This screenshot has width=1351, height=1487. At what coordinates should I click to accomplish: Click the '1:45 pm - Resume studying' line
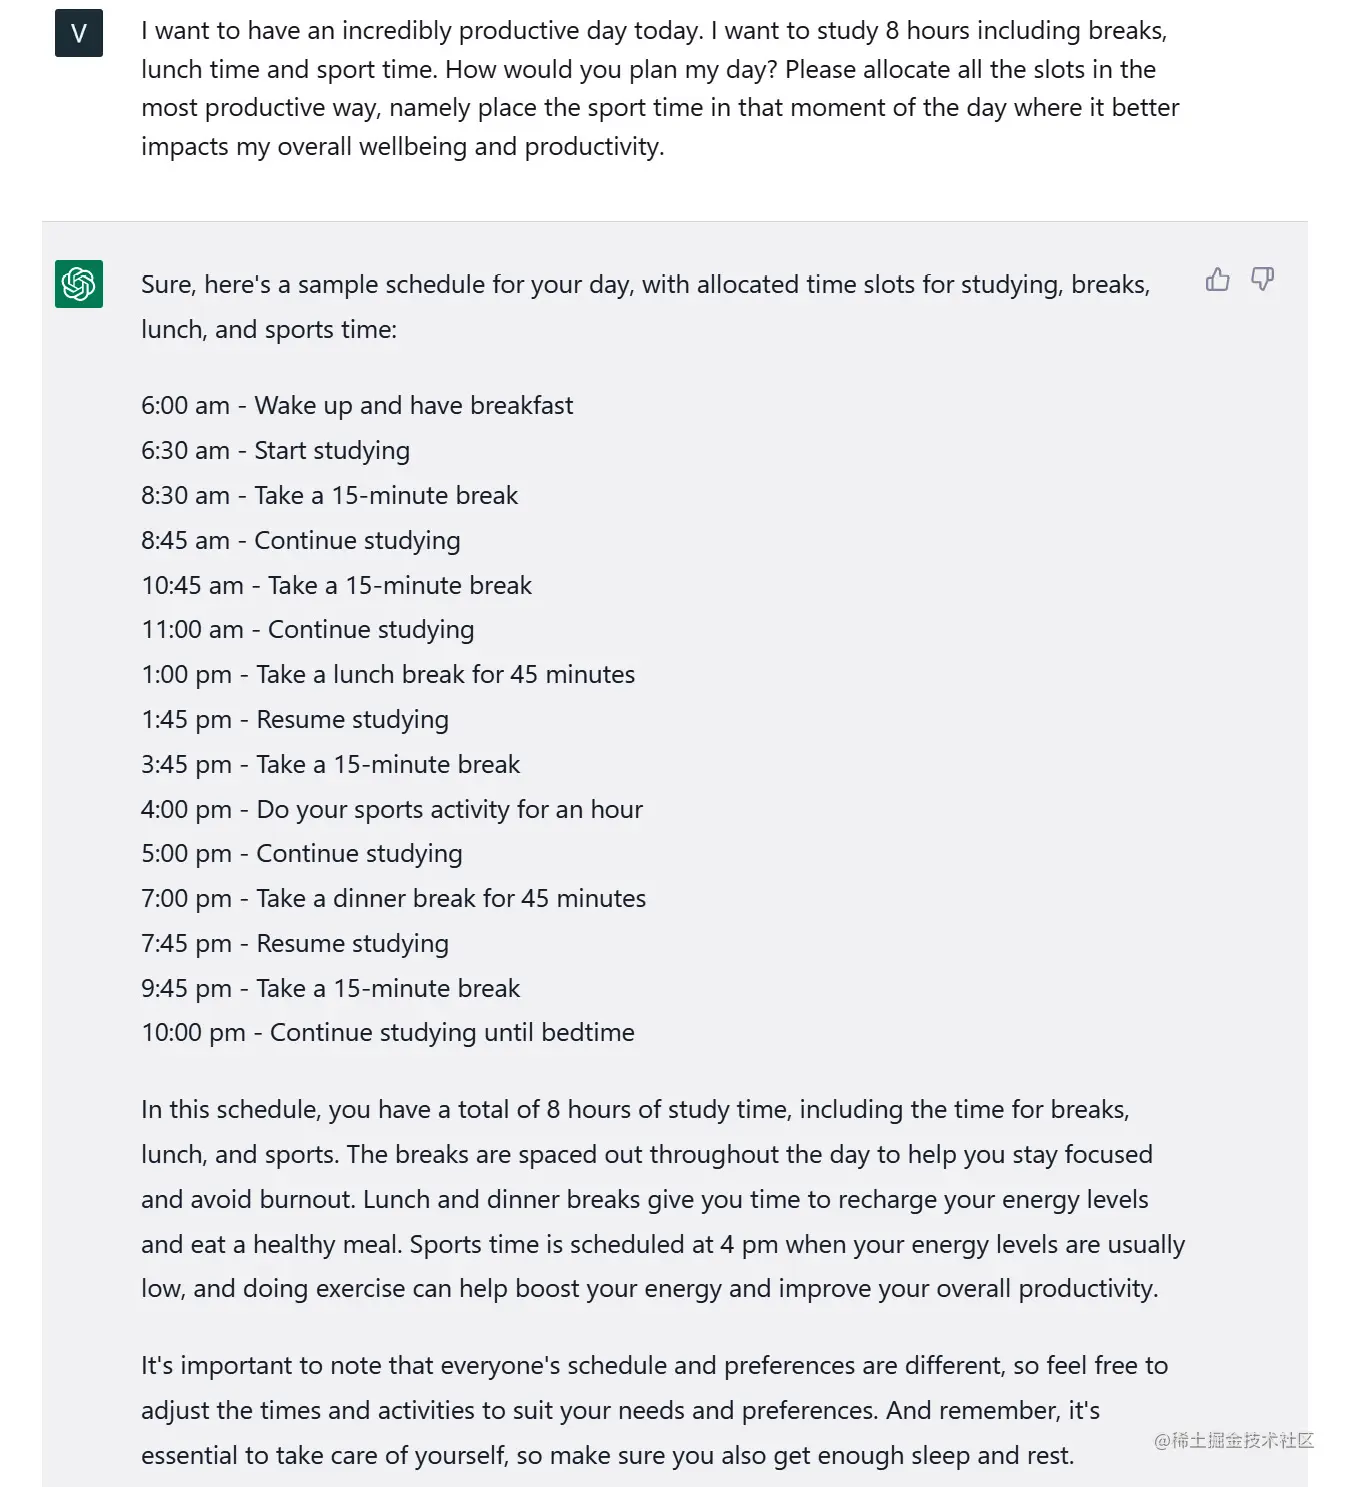pos(294,719)
